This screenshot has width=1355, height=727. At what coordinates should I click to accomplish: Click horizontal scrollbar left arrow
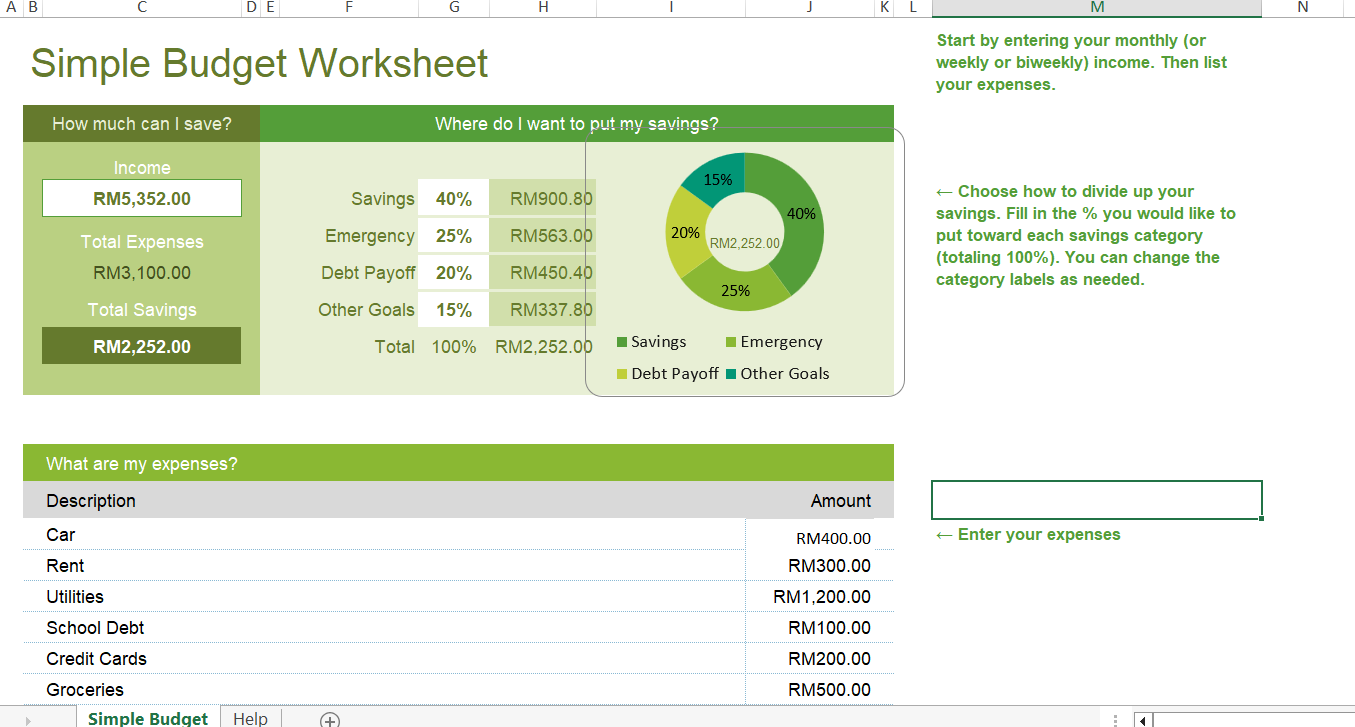pos(1142,720)
